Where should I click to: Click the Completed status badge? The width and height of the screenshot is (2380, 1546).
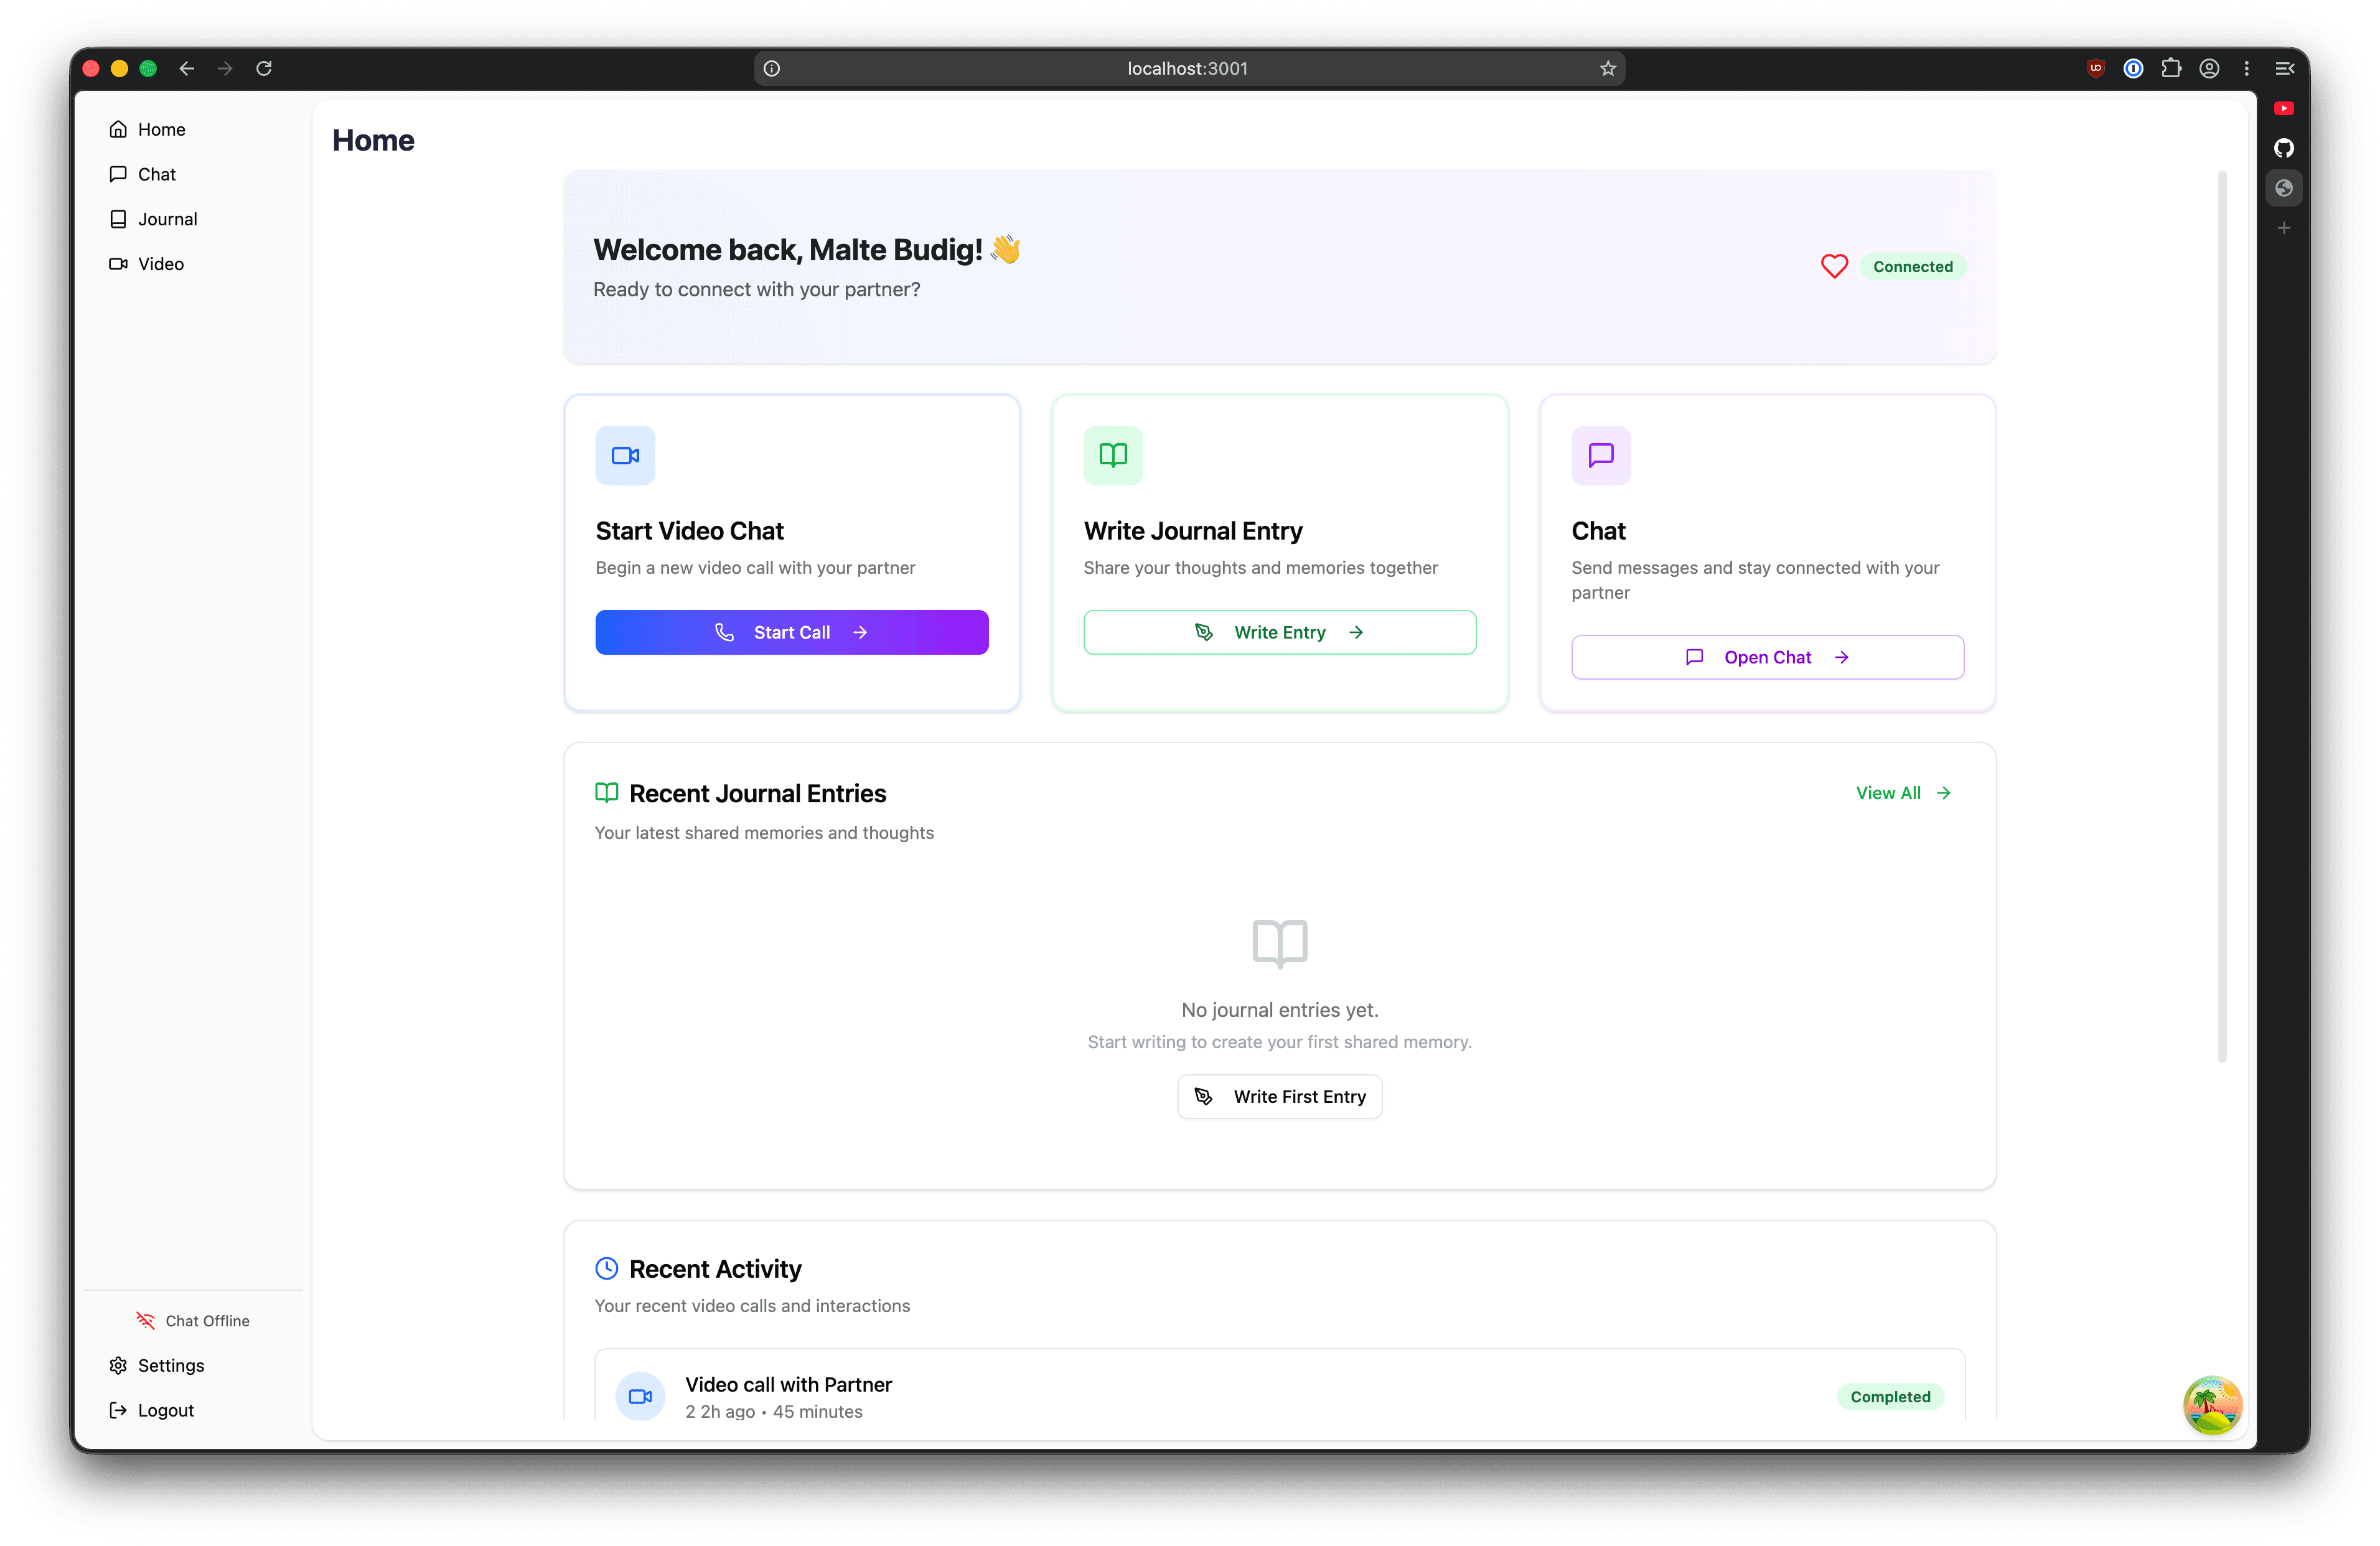tap(1890, 1397)
